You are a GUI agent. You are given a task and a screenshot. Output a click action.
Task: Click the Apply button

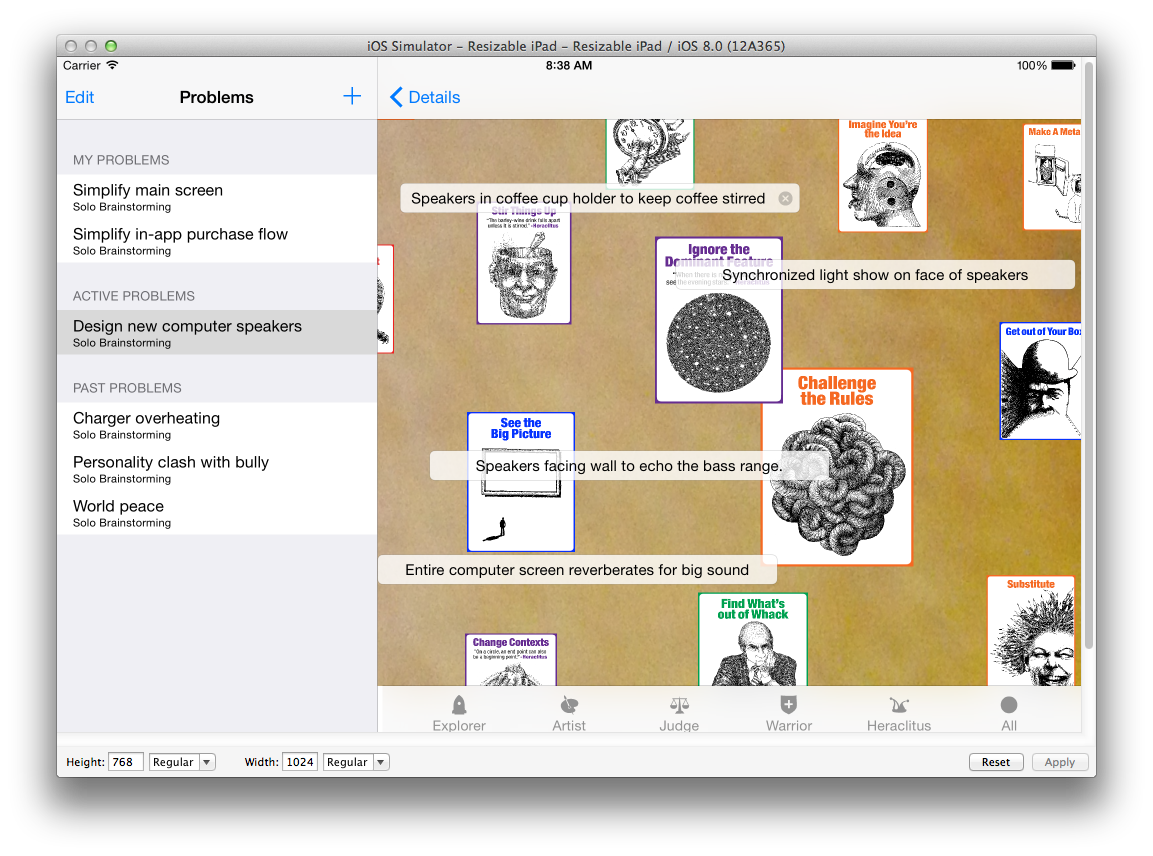(x=1060, y=762)
